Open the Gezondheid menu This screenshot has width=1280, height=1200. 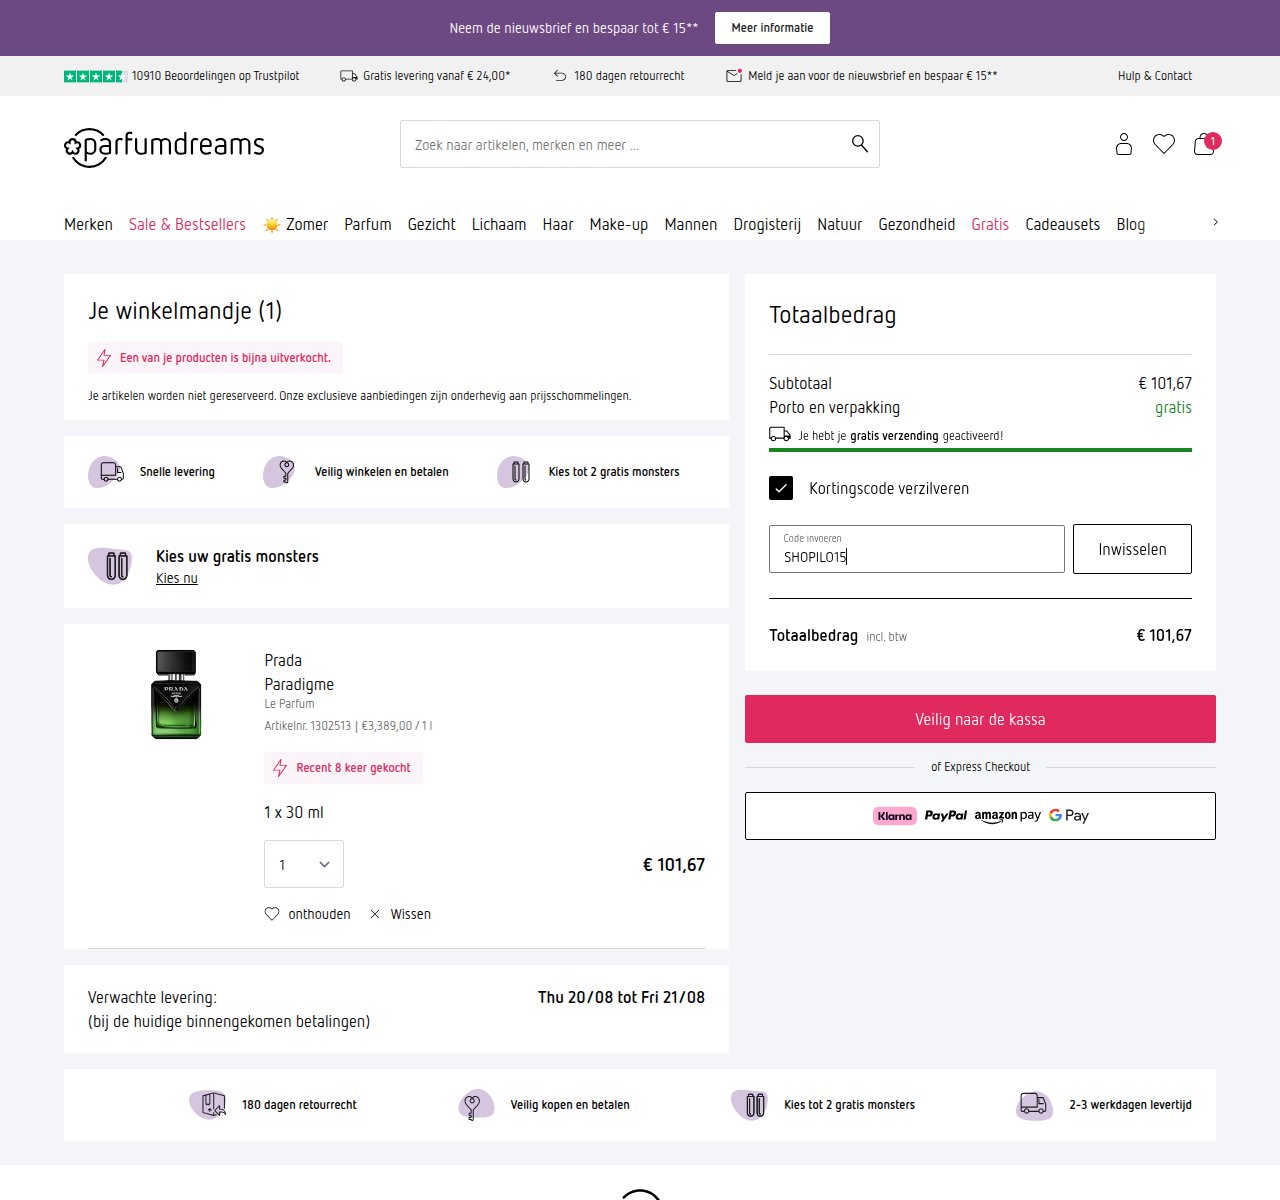tap(917, 224)
